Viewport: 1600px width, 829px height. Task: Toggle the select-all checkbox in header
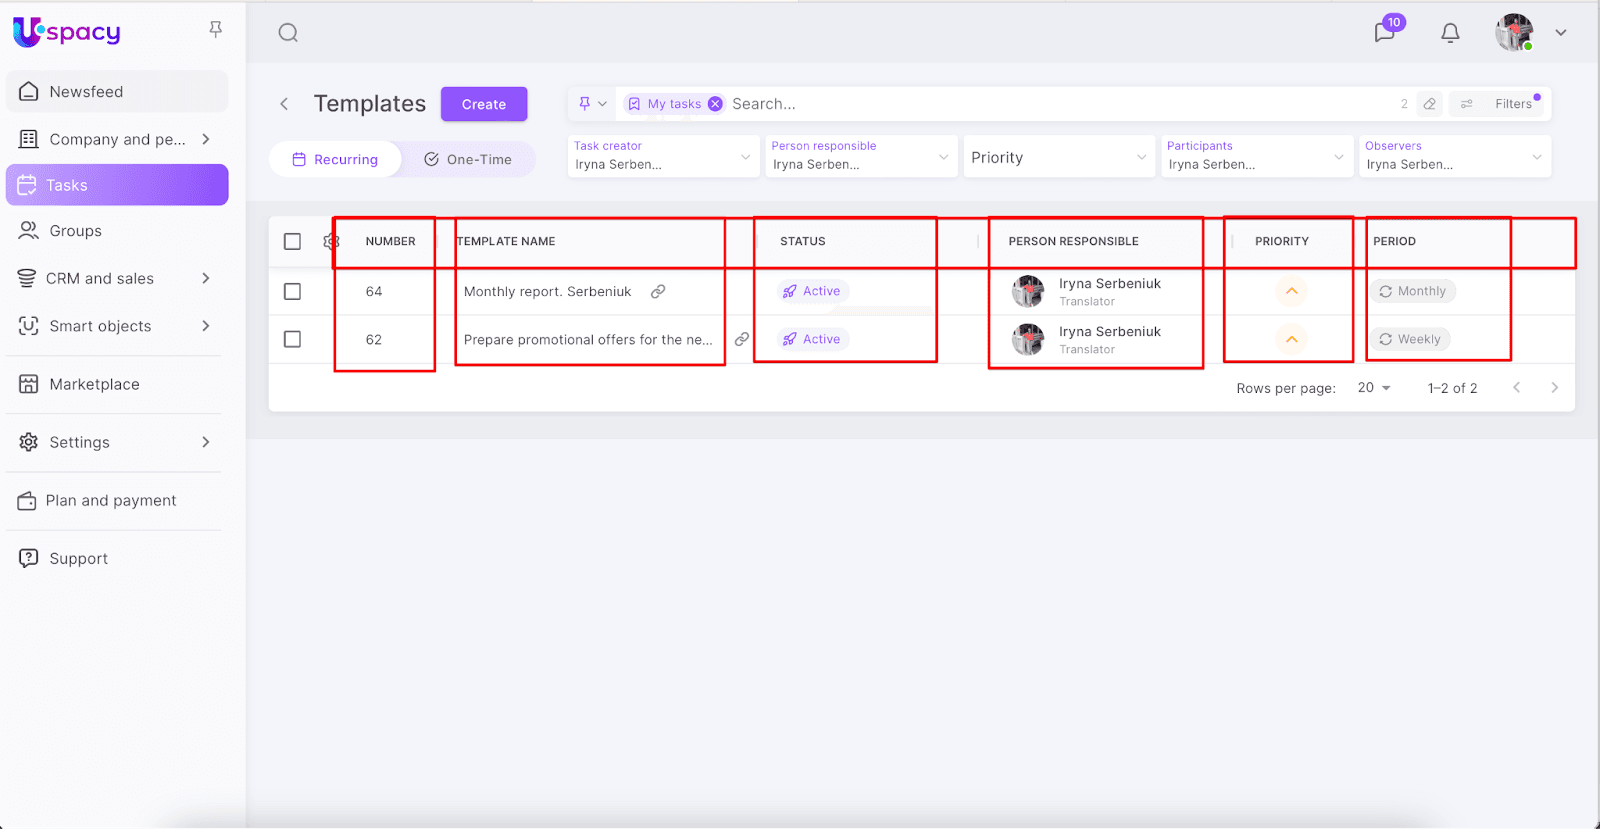coord(292,241)
